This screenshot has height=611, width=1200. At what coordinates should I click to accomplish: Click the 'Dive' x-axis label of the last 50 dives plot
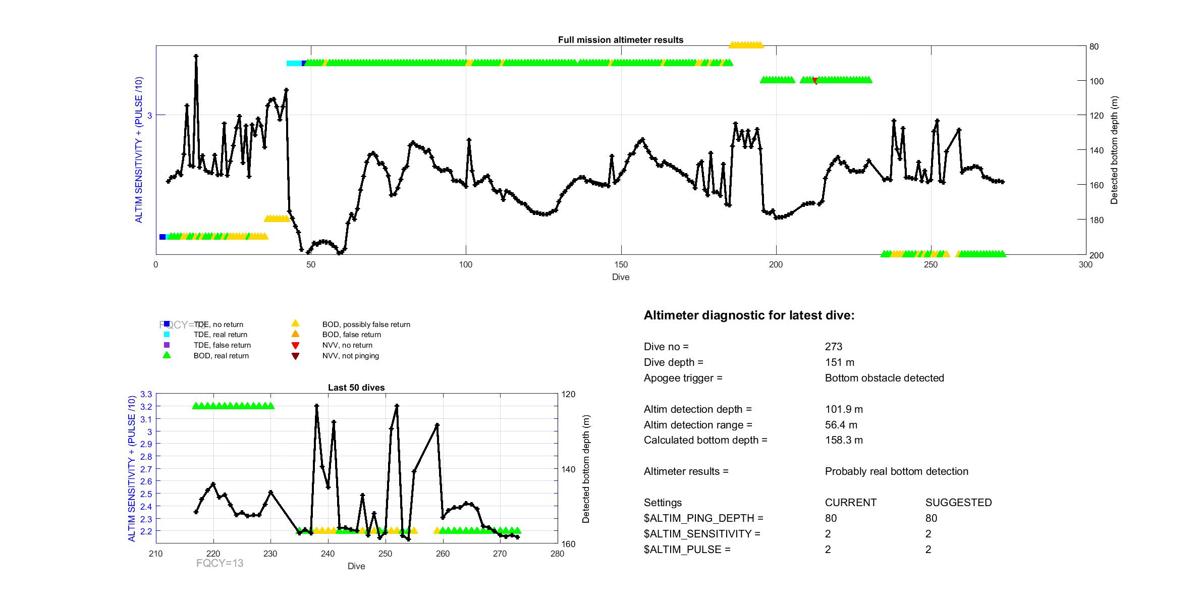pos(356,567)
